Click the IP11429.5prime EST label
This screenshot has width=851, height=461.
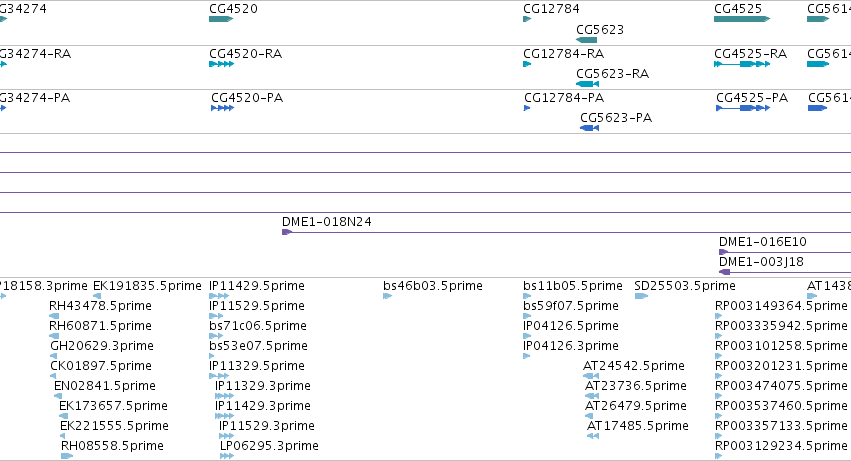point(257,286)
